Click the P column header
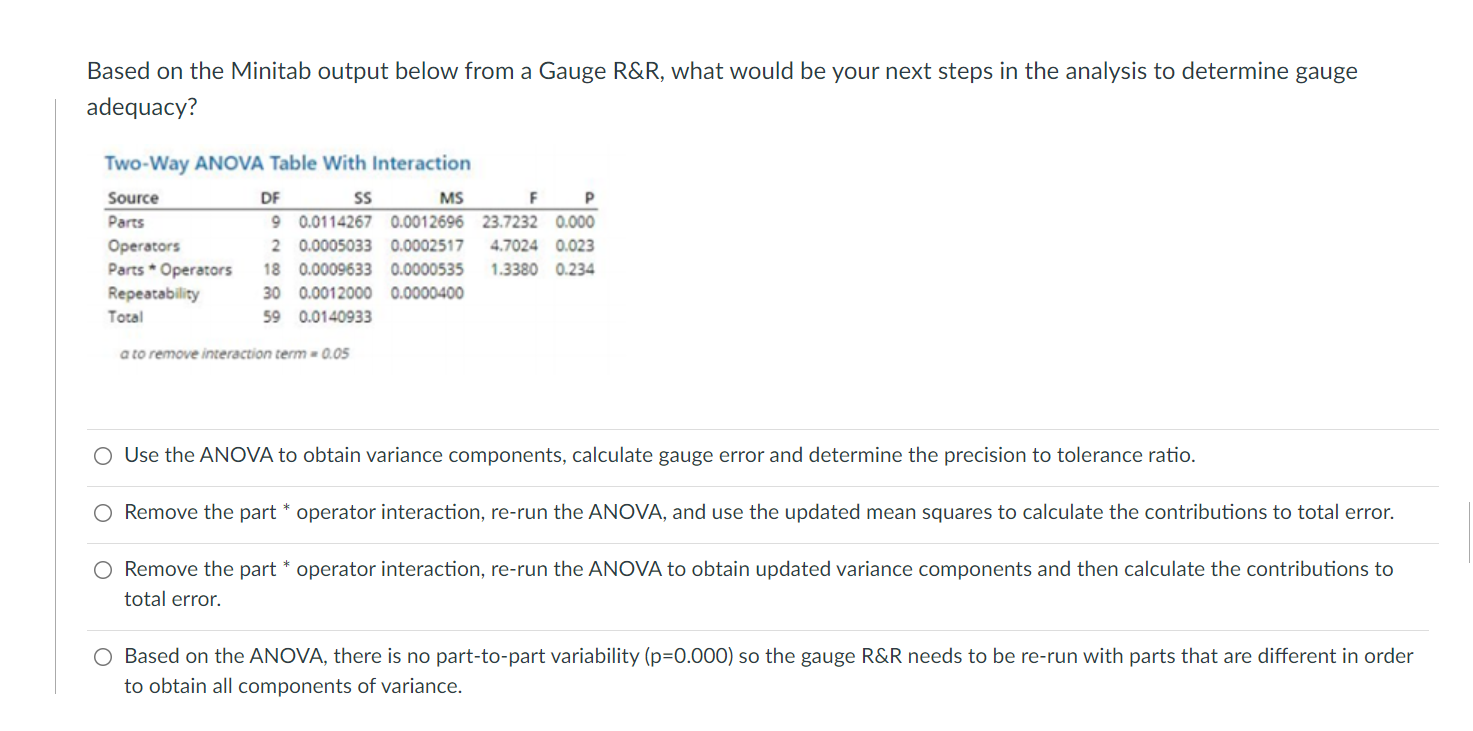1473x731 pixels. tap(586, 197)
